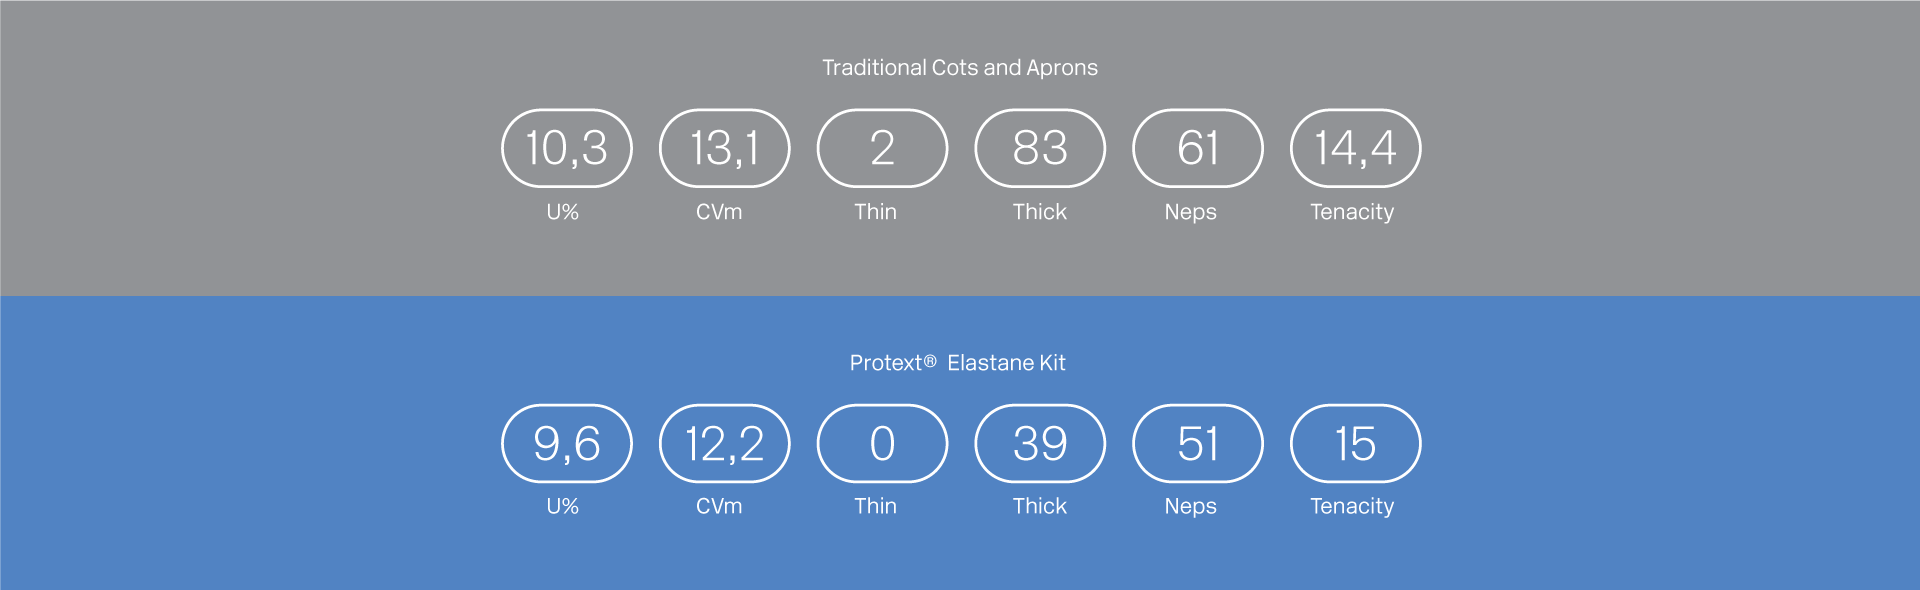This screenshot has height=590, width=1920.
Task: Select the Tenacity value 14,4 pill
Action: (1356, 148)
